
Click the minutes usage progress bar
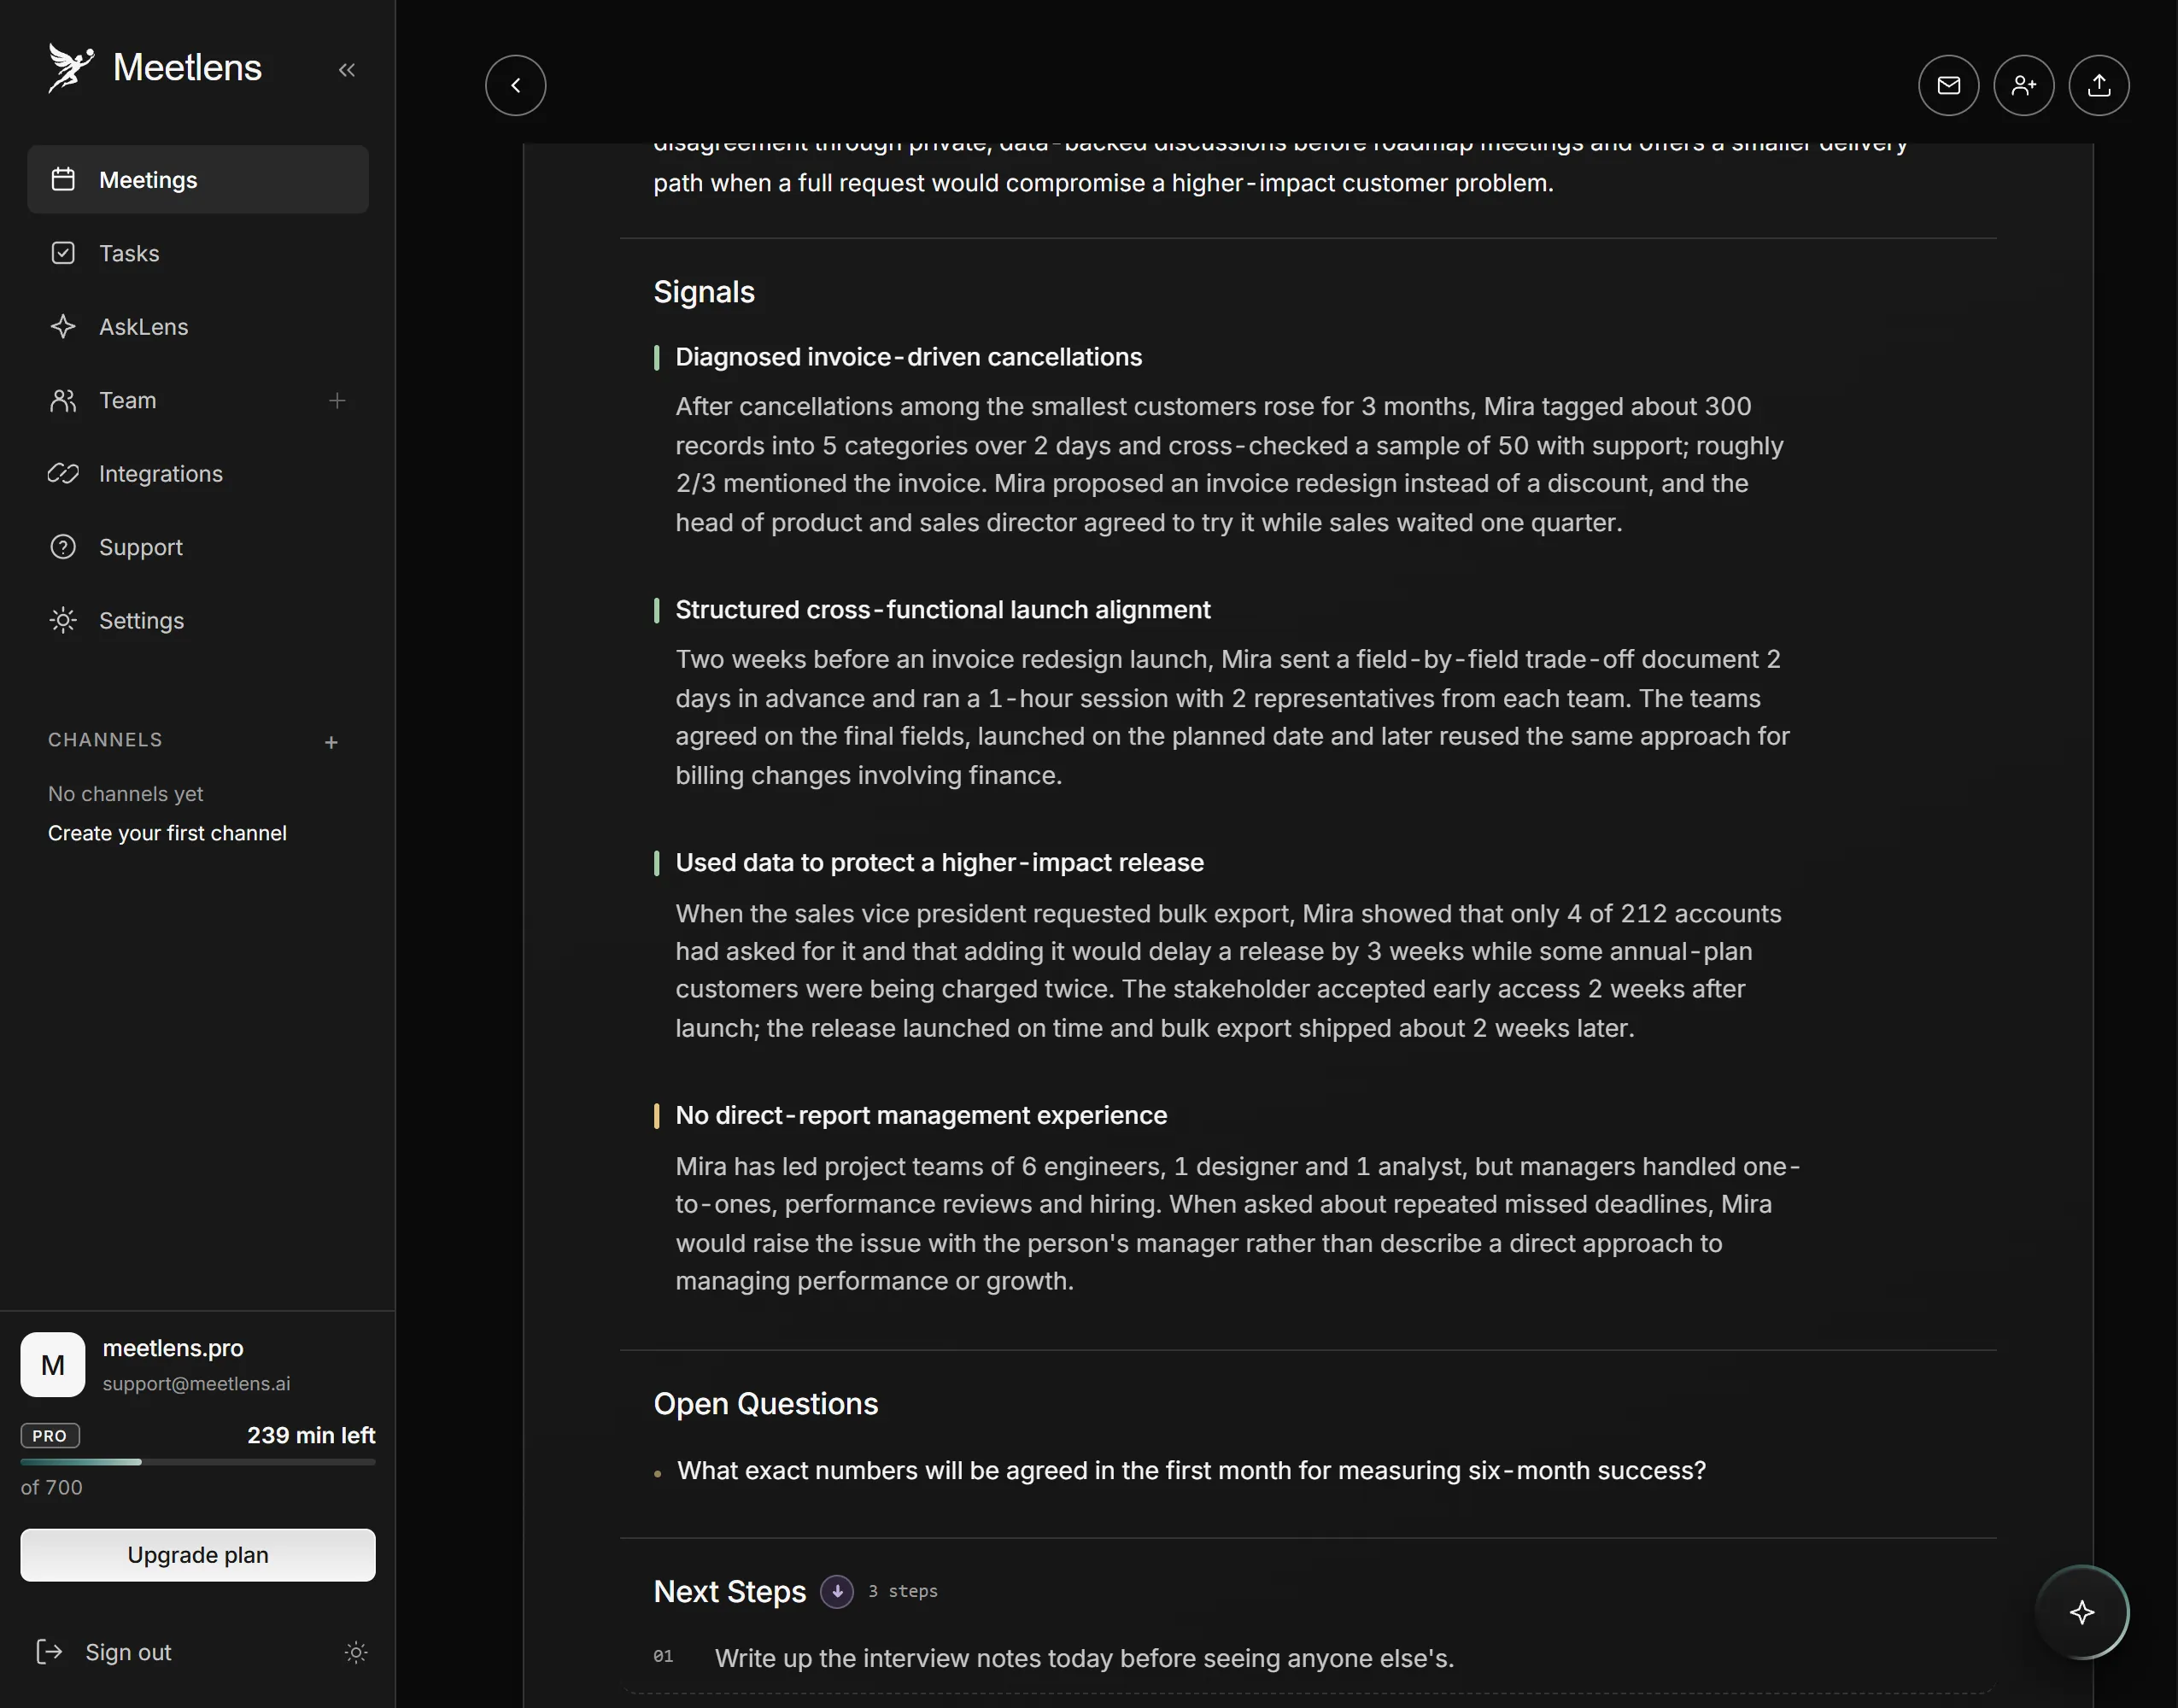click(198, 1462)
